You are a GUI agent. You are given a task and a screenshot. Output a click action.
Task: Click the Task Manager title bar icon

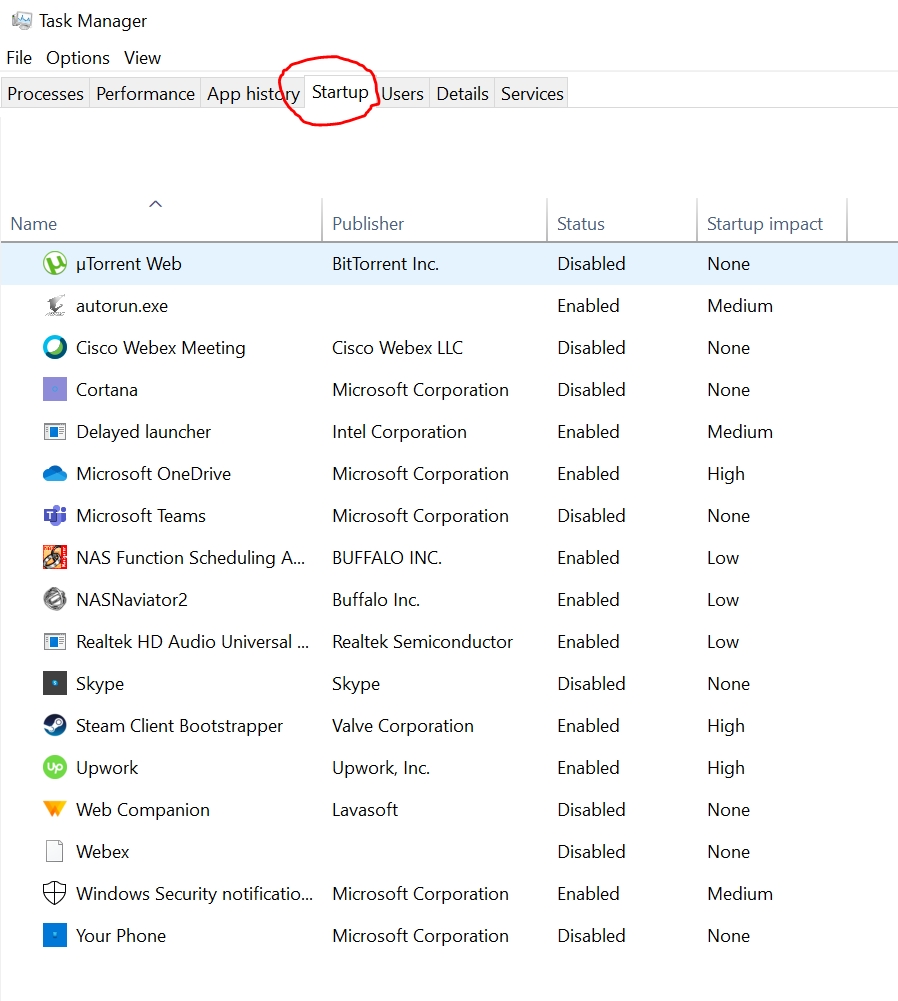21,20
